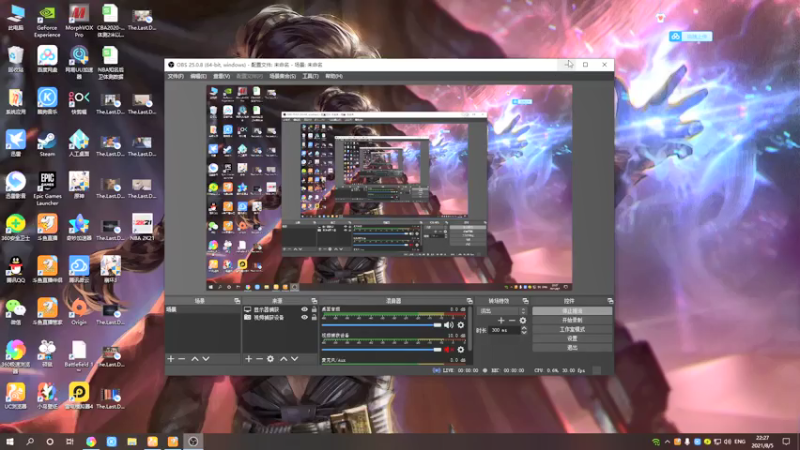This screenshot has height=450, width=800.
Task: Click the mixer panel vertical scrollbar
Action: coord(470,330)
